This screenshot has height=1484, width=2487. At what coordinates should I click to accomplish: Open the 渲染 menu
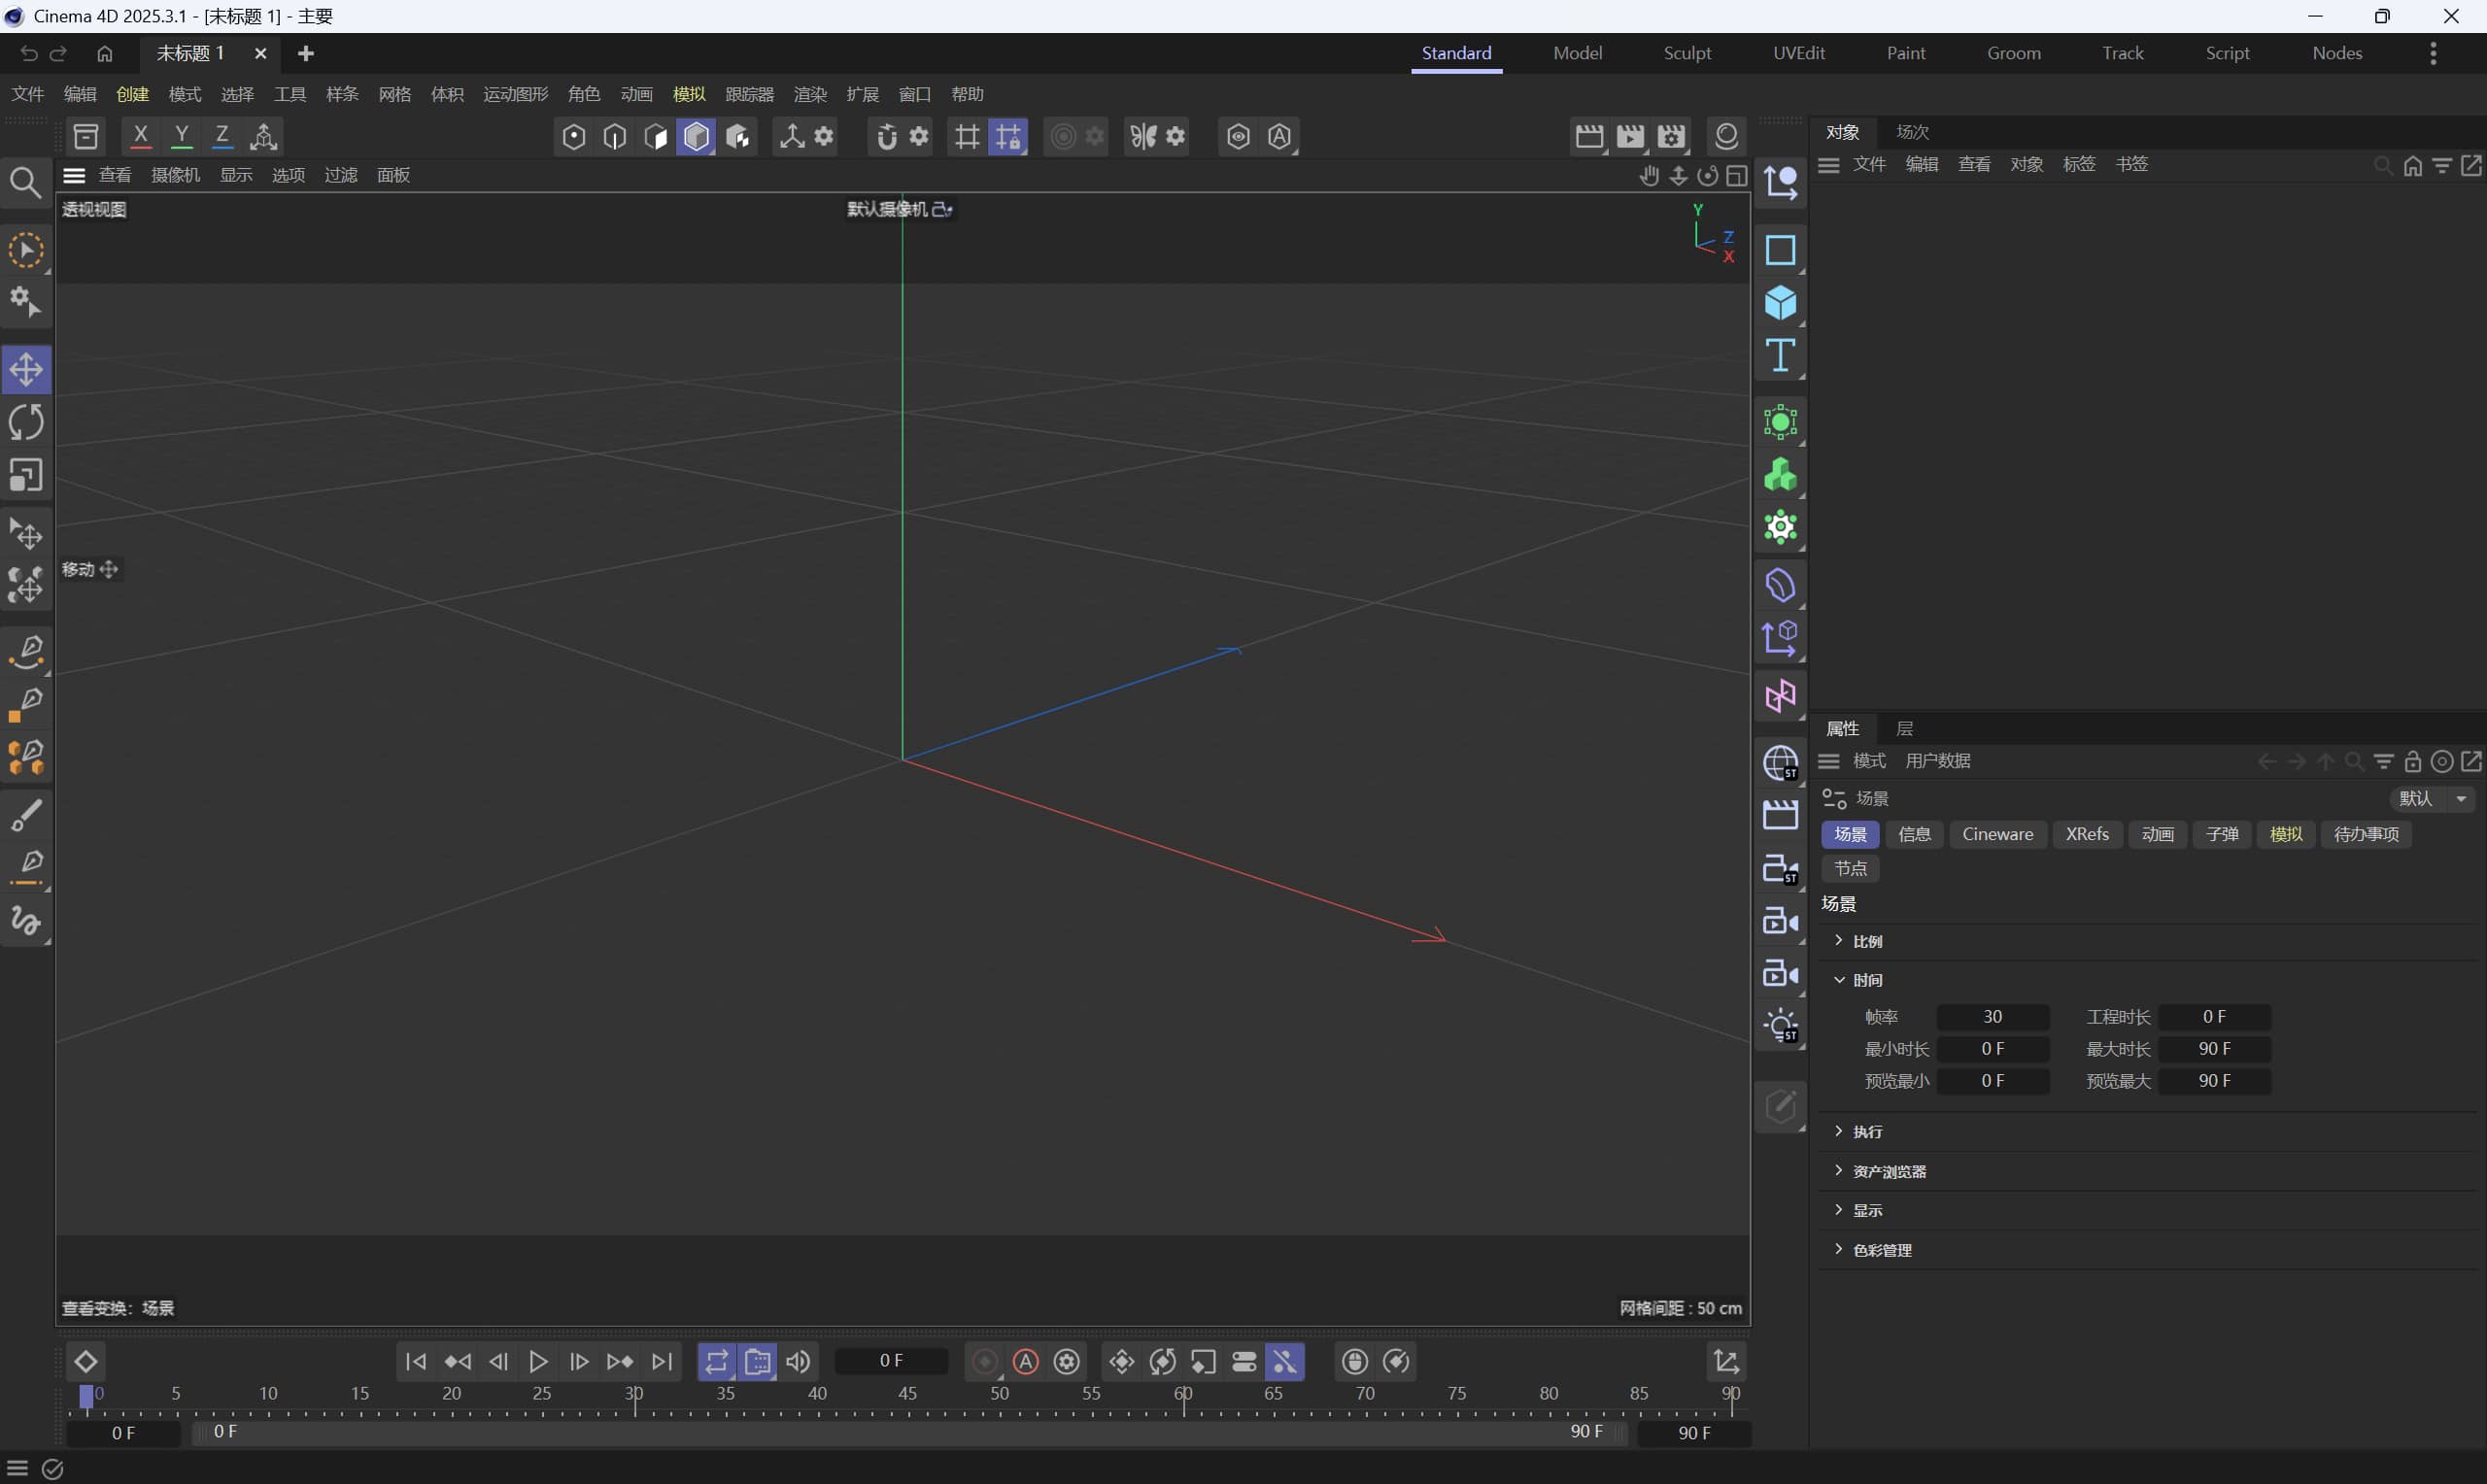pos(809,94)
